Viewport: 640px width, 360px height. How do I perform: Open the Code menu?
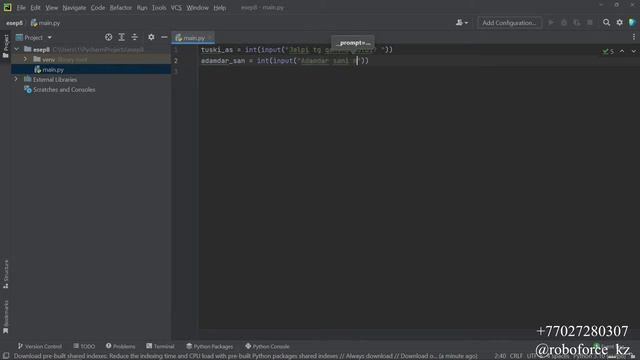pyautogui.click(x=98, y=8)
